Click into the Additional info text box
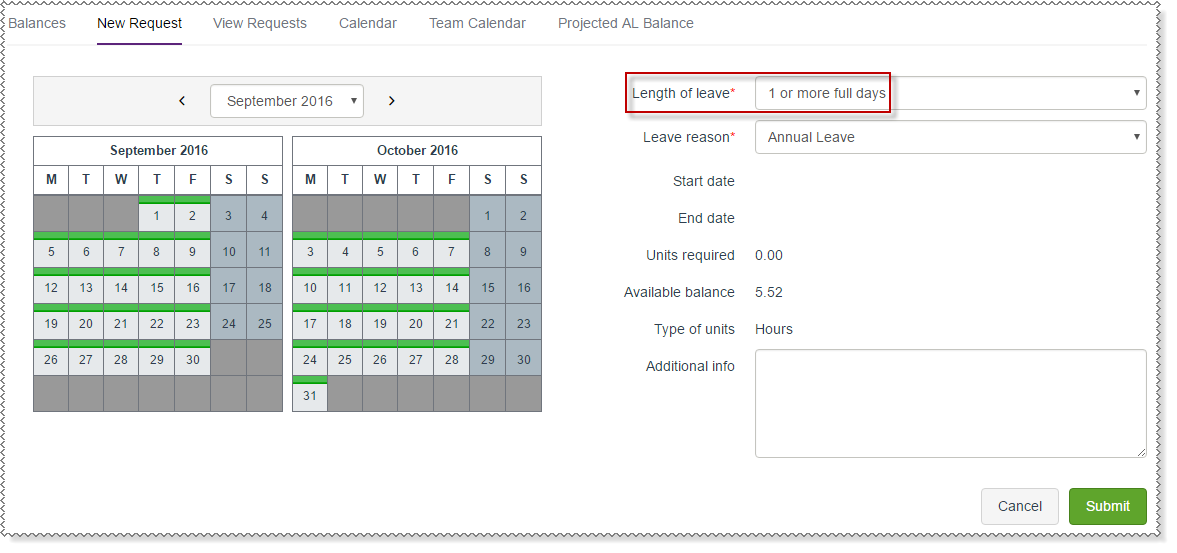This screenshot has height=553, width=1177. [949, 403]
